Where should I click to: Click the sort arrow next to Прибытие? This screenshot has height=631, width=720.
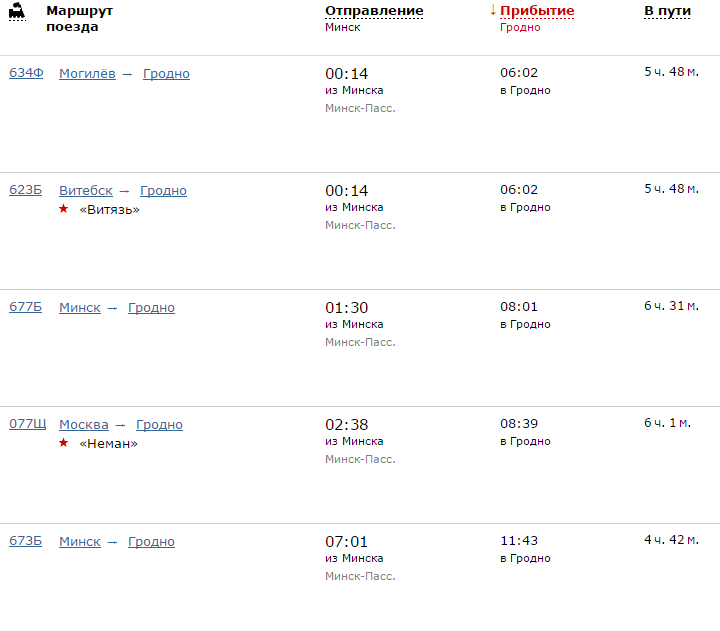pos(493,10)
